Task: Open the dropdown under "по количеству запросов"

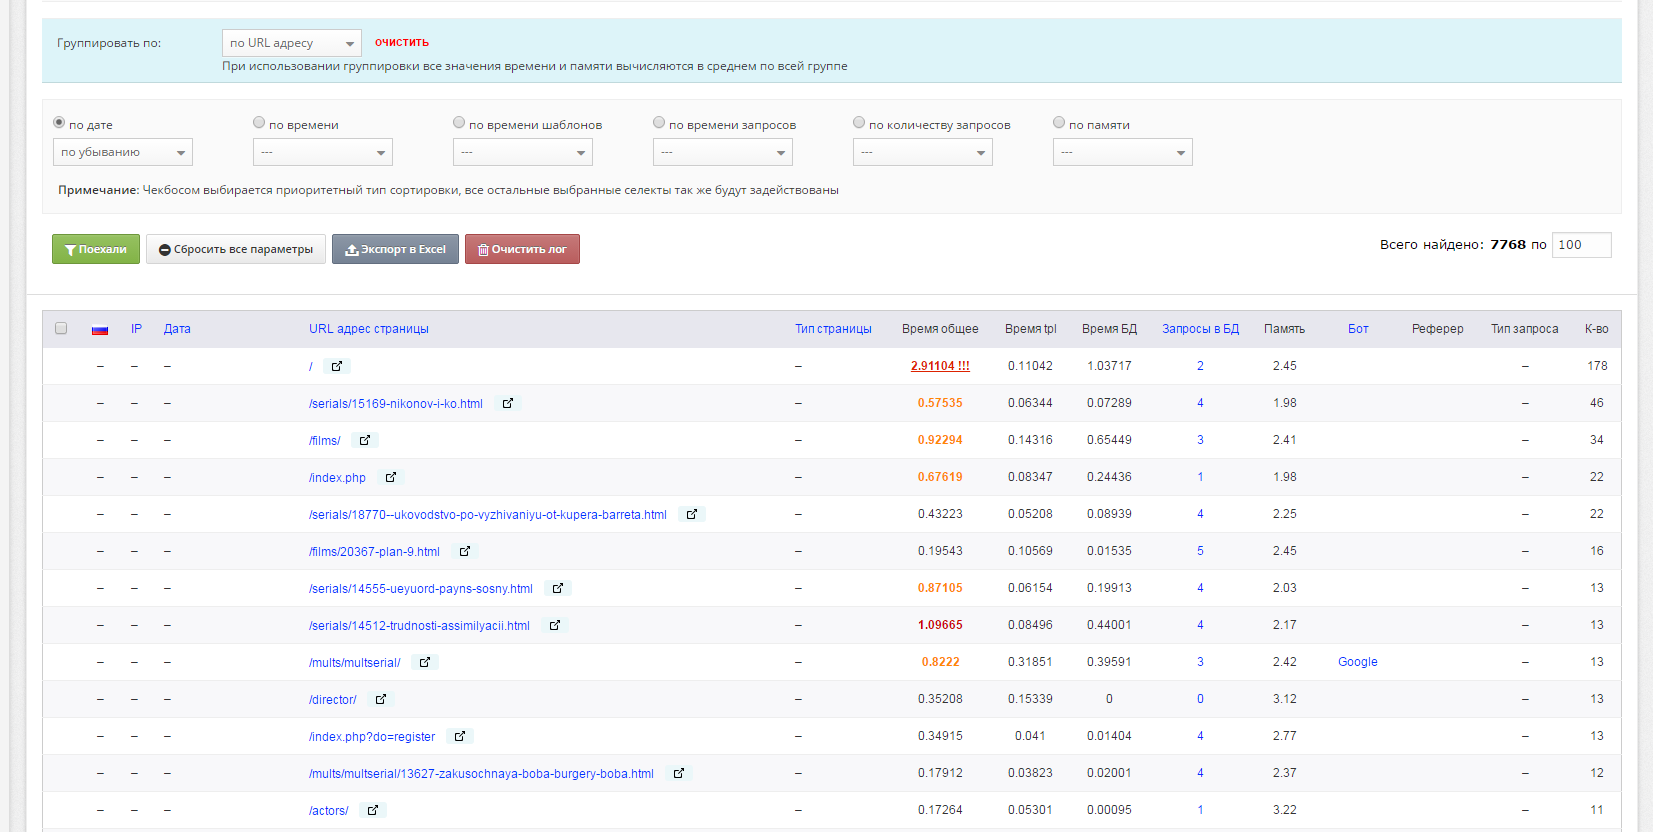Action: pyautogui.click(x=923, y=152)
